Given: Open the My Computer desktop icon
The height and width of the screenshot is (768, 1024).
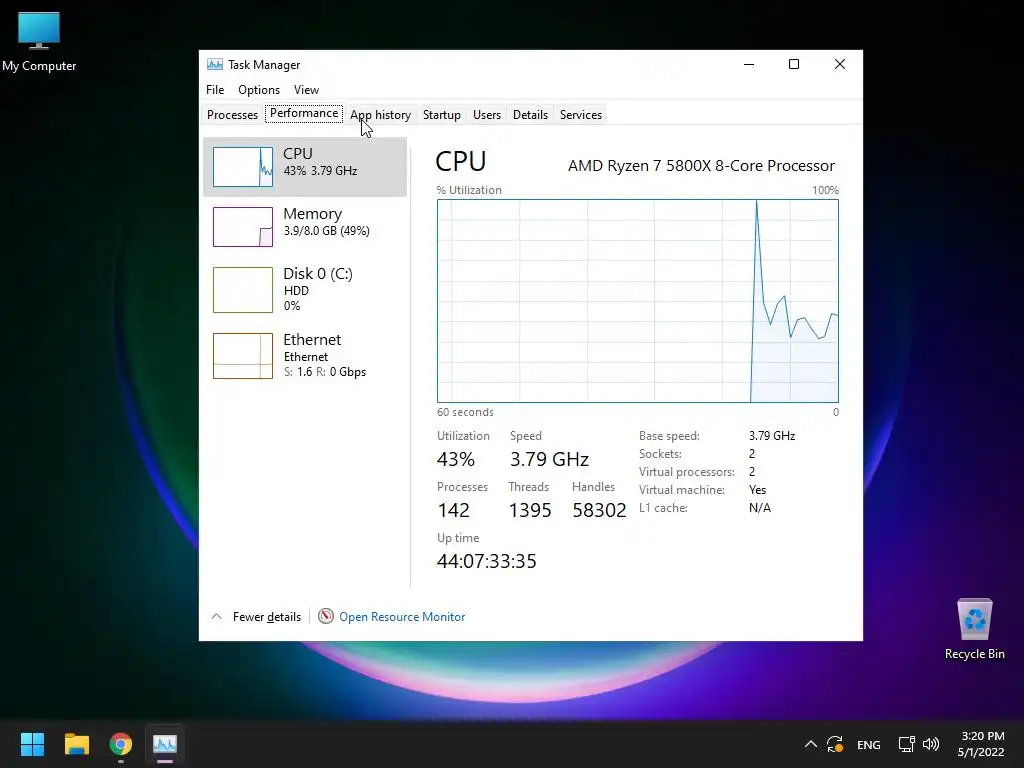Looking at the screenshot, I should coord(39,42).
